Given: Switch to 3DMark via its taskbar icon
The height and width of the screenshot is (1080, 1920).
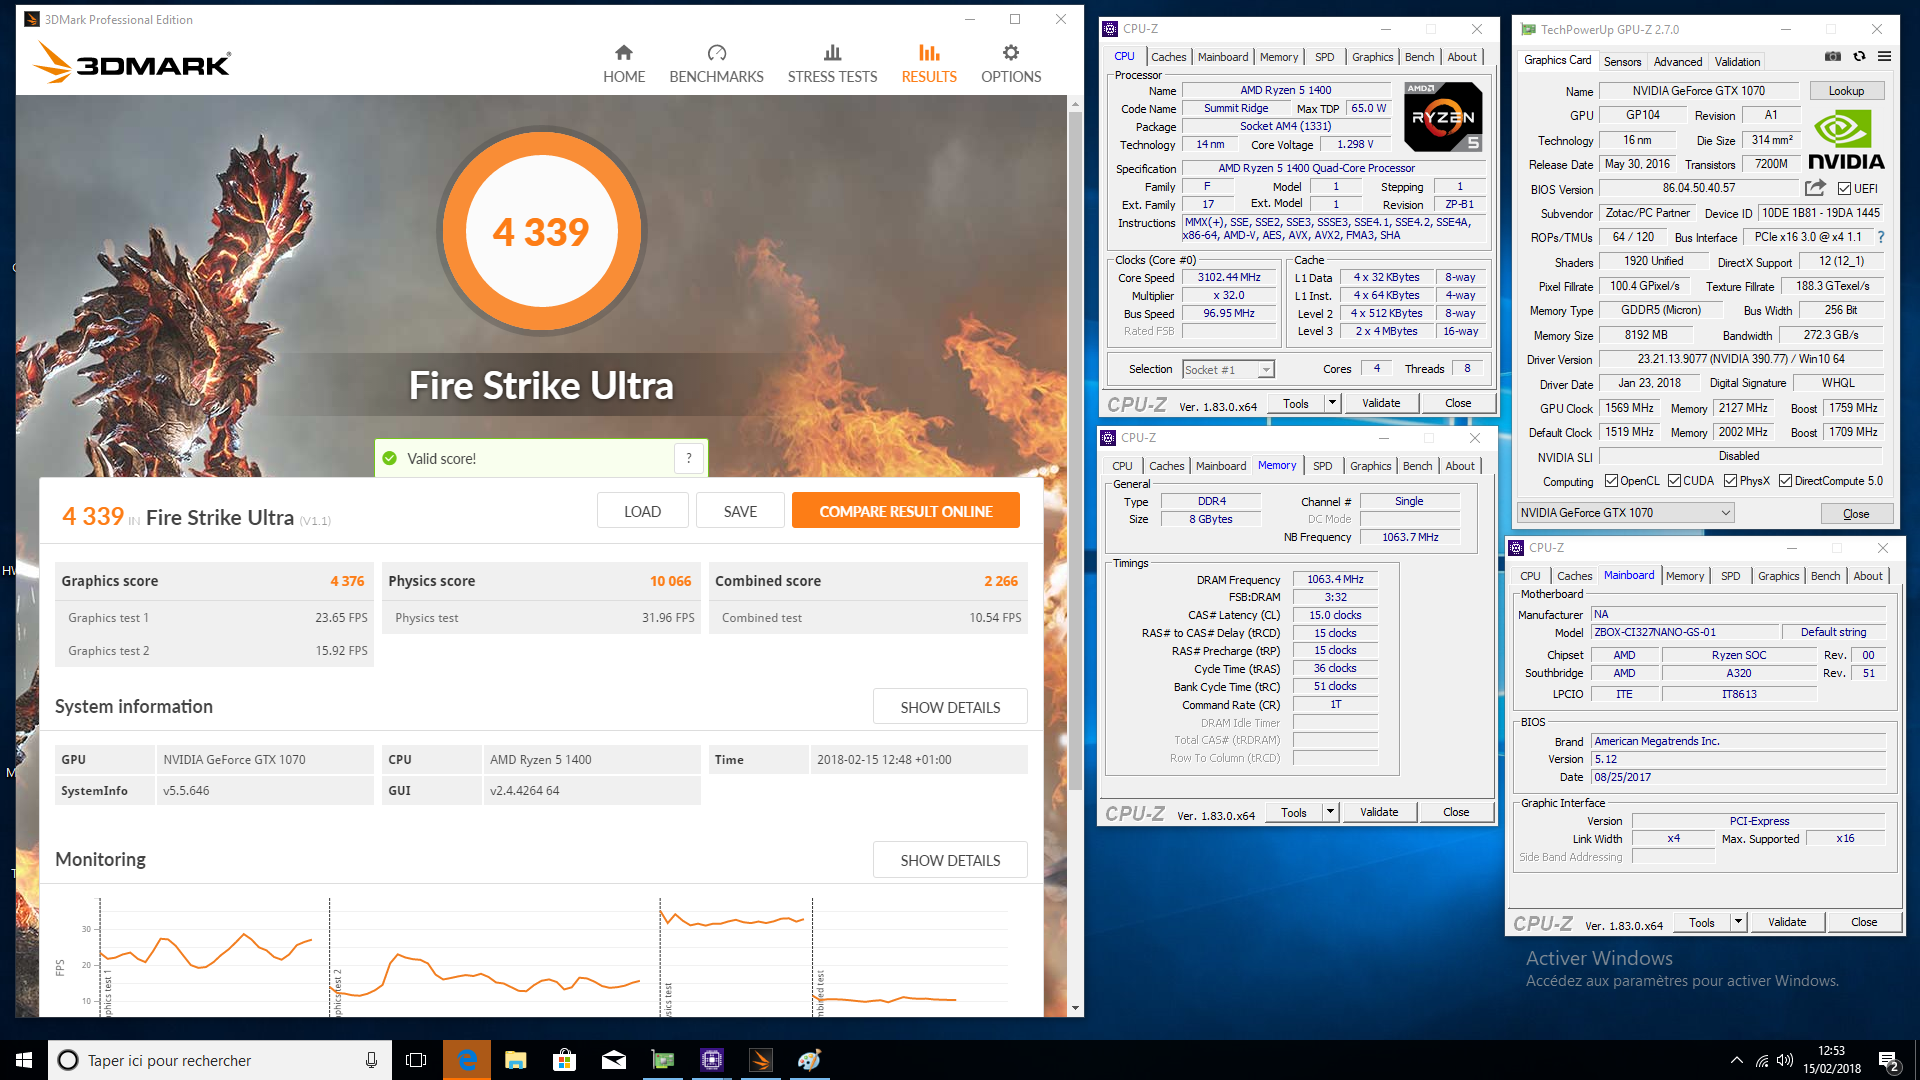Looking at the screenshot, I should coord(760,1060).
